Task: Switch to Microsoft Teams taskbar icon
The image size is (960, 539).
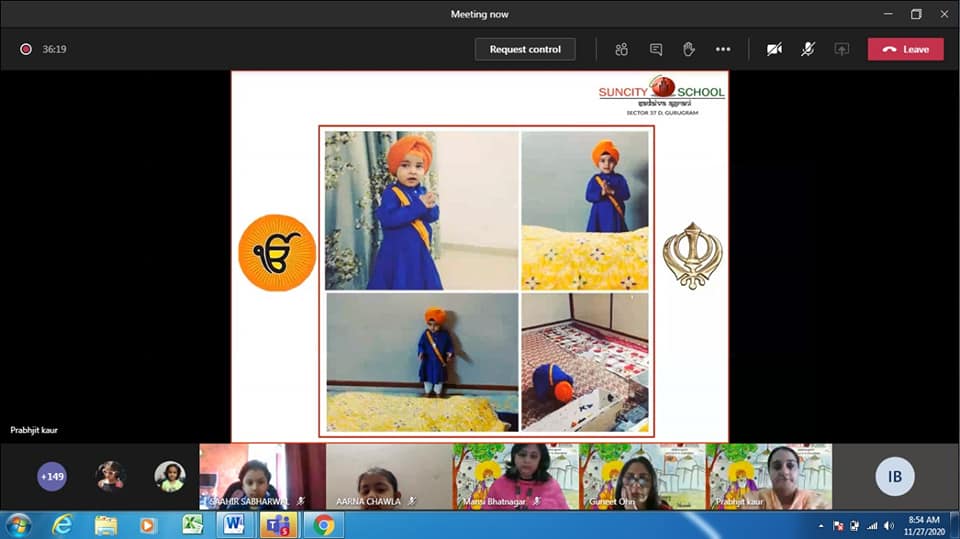Action: 278,525
